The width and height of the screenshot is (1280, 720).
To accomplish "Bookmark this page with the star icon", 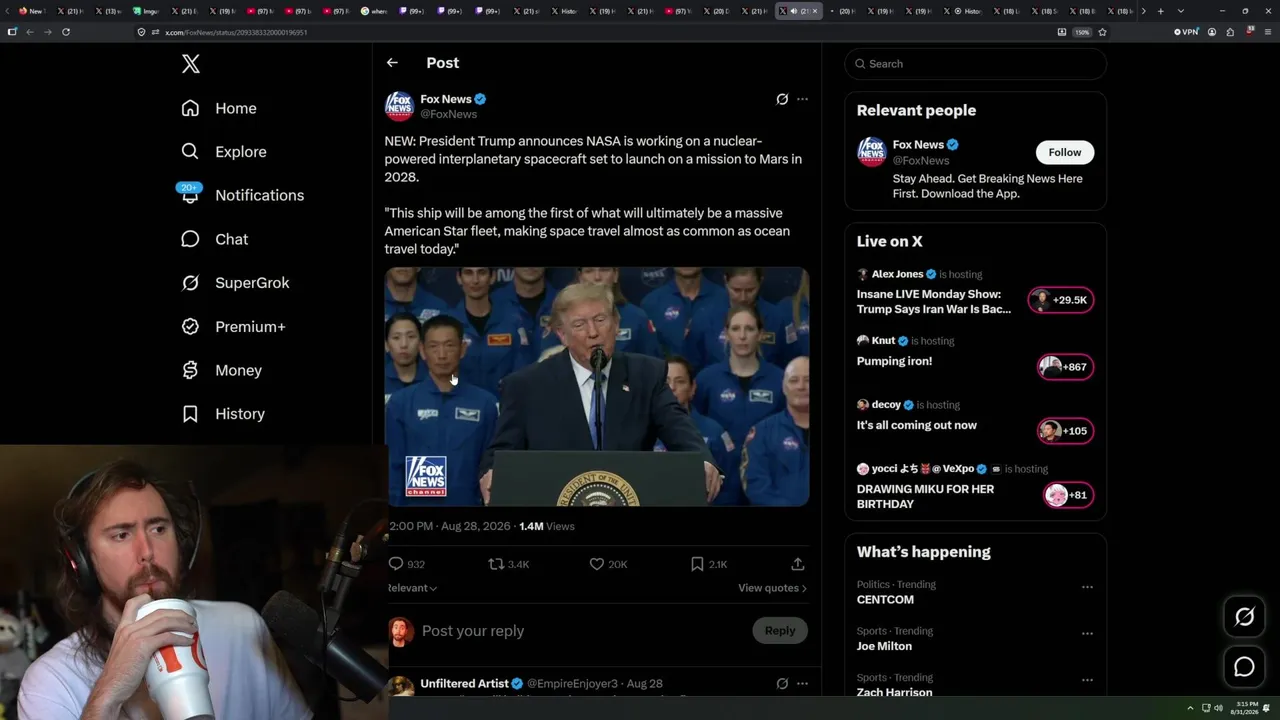I will click(x=1102, y=32).
